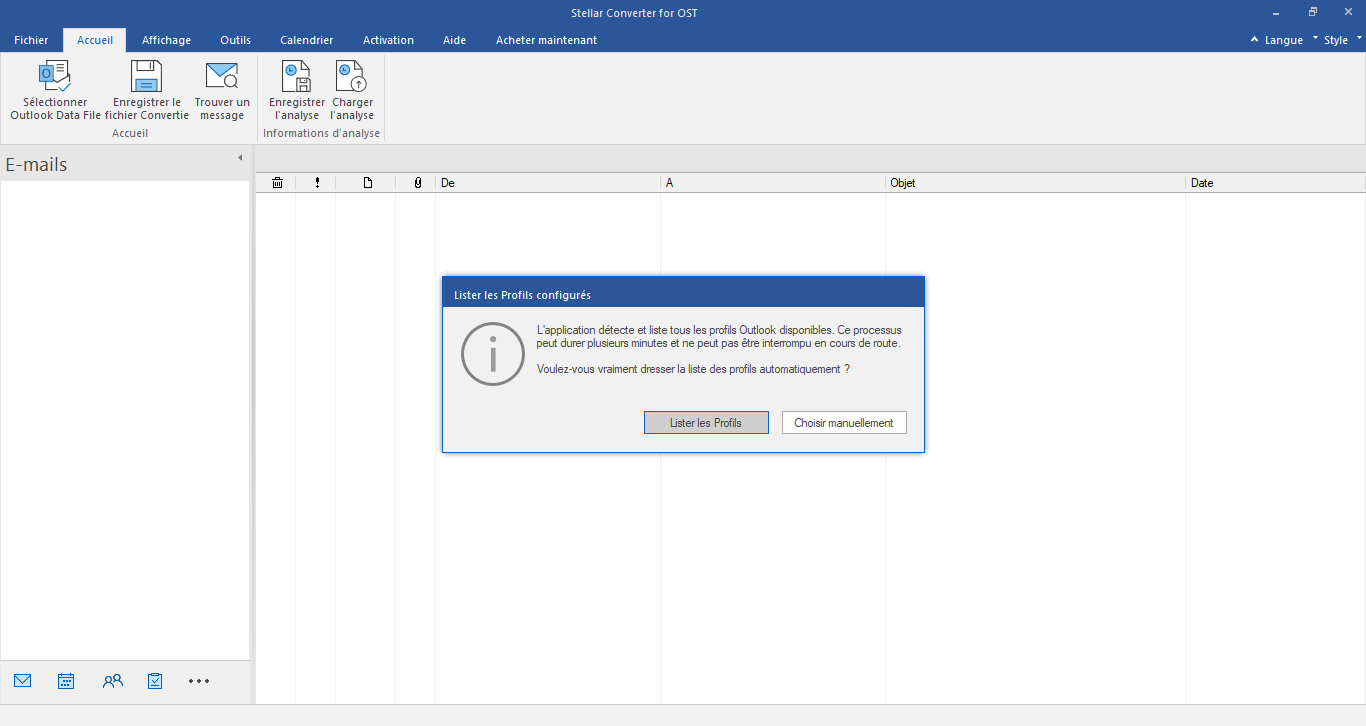Sort by the attachment paperclip column
Image resolution: width=1366 pixels, height=726 pixels.
coord(417,183)
